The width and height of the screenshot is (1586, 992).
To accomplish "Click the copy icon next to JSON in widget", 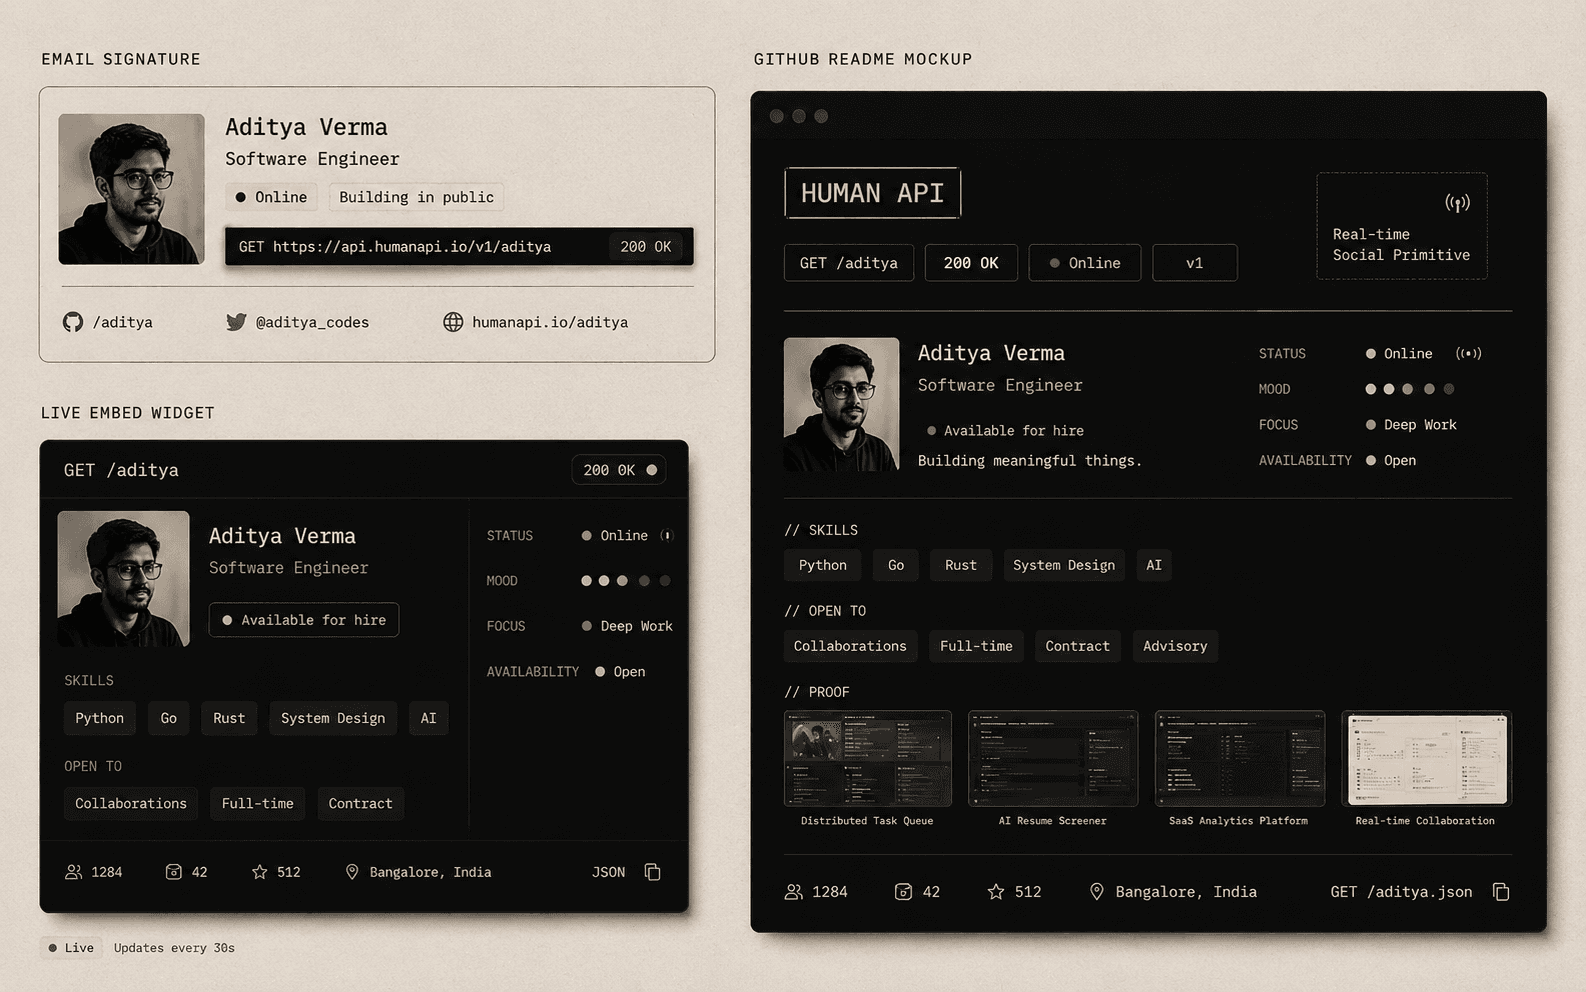I will click(653, 872).
